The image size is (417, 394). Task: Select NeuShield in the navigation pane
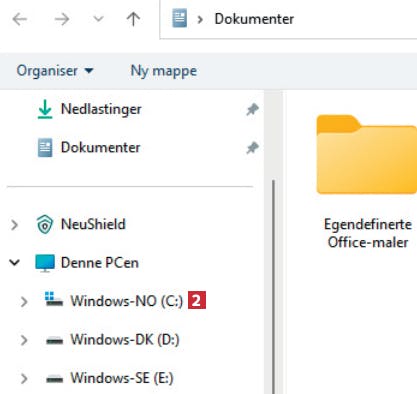[93, 224]
